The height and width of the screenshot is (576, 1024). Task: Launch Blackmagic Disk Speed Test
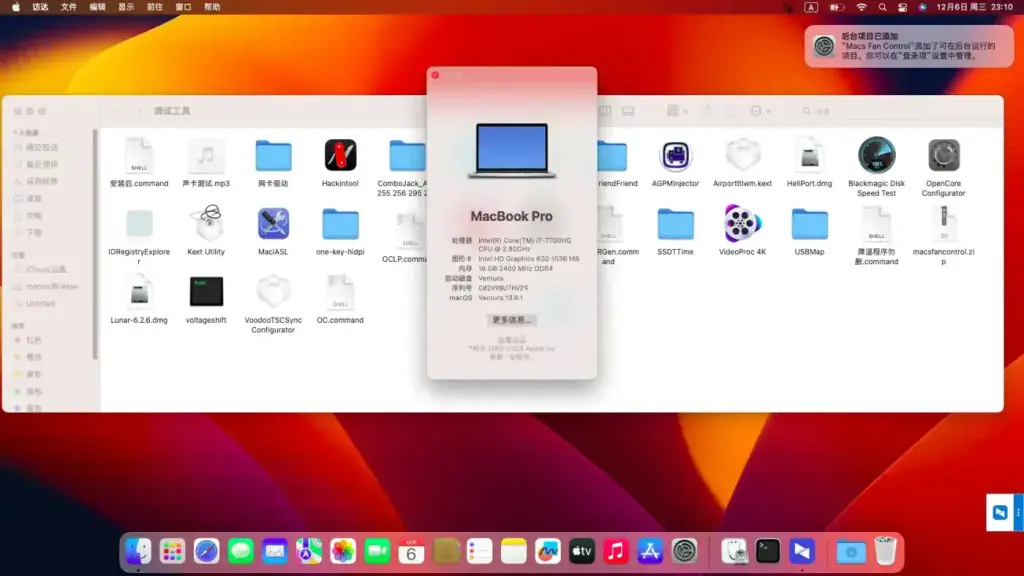click(876, 155)
